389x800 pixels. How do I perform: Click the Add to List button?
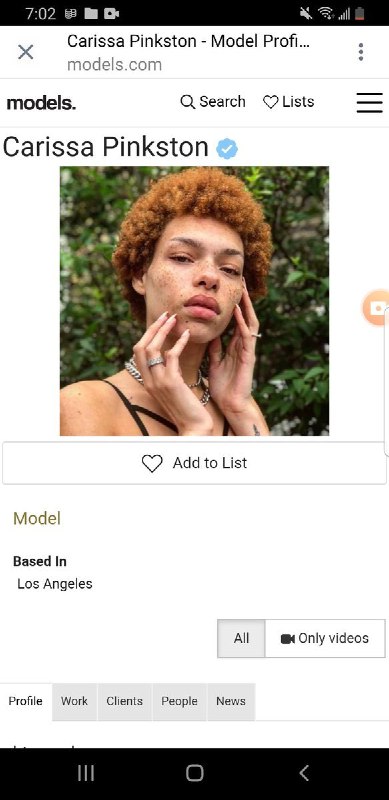point(194,463)
